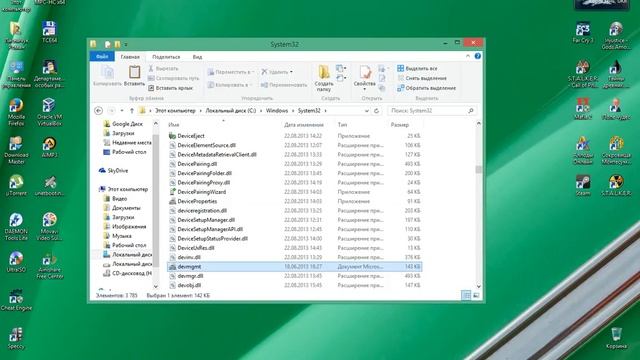Click Вставить ярлык (Paste shortcut)

click(x=170, y=88)
